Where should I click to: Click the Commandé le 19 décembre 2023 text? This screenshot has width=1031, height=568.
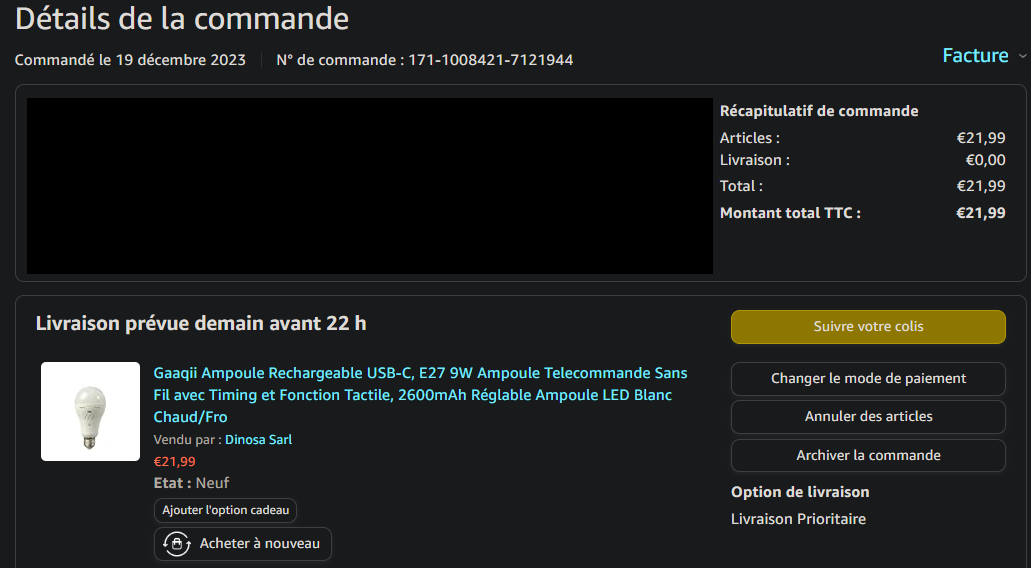pos(130,60)
